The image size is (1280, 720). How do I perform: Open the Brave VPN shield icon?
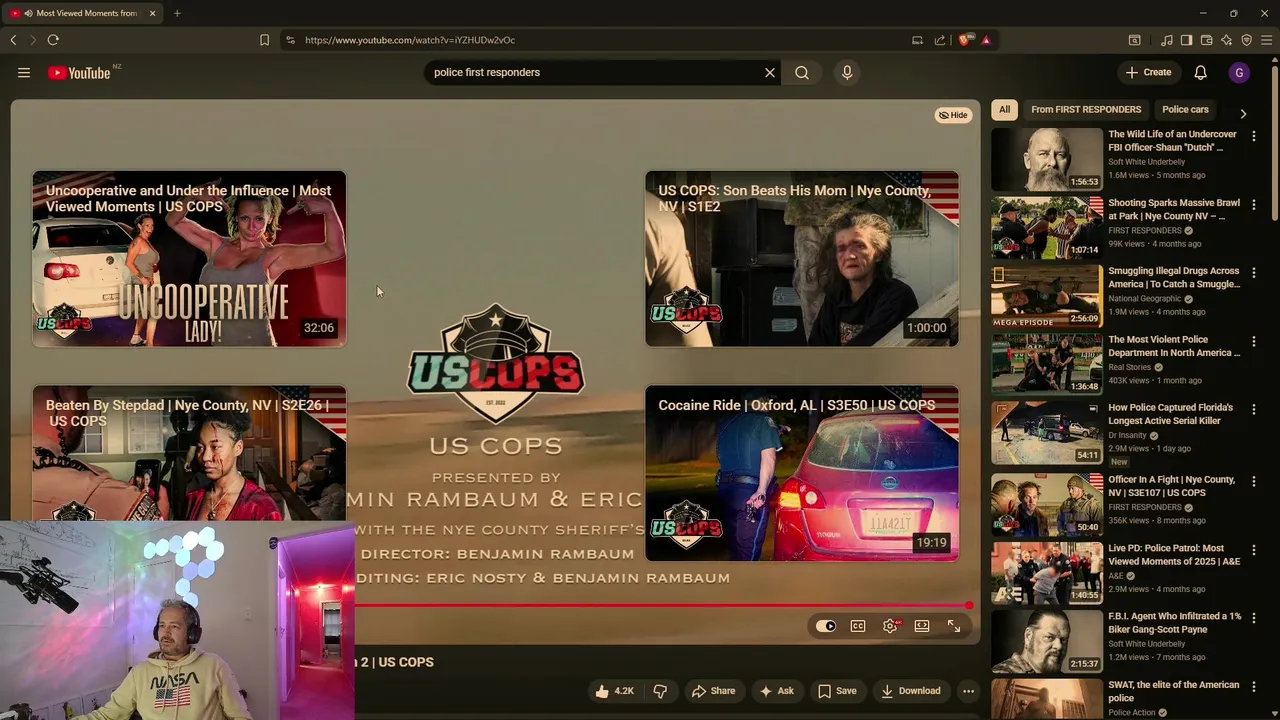(1247, 40)
